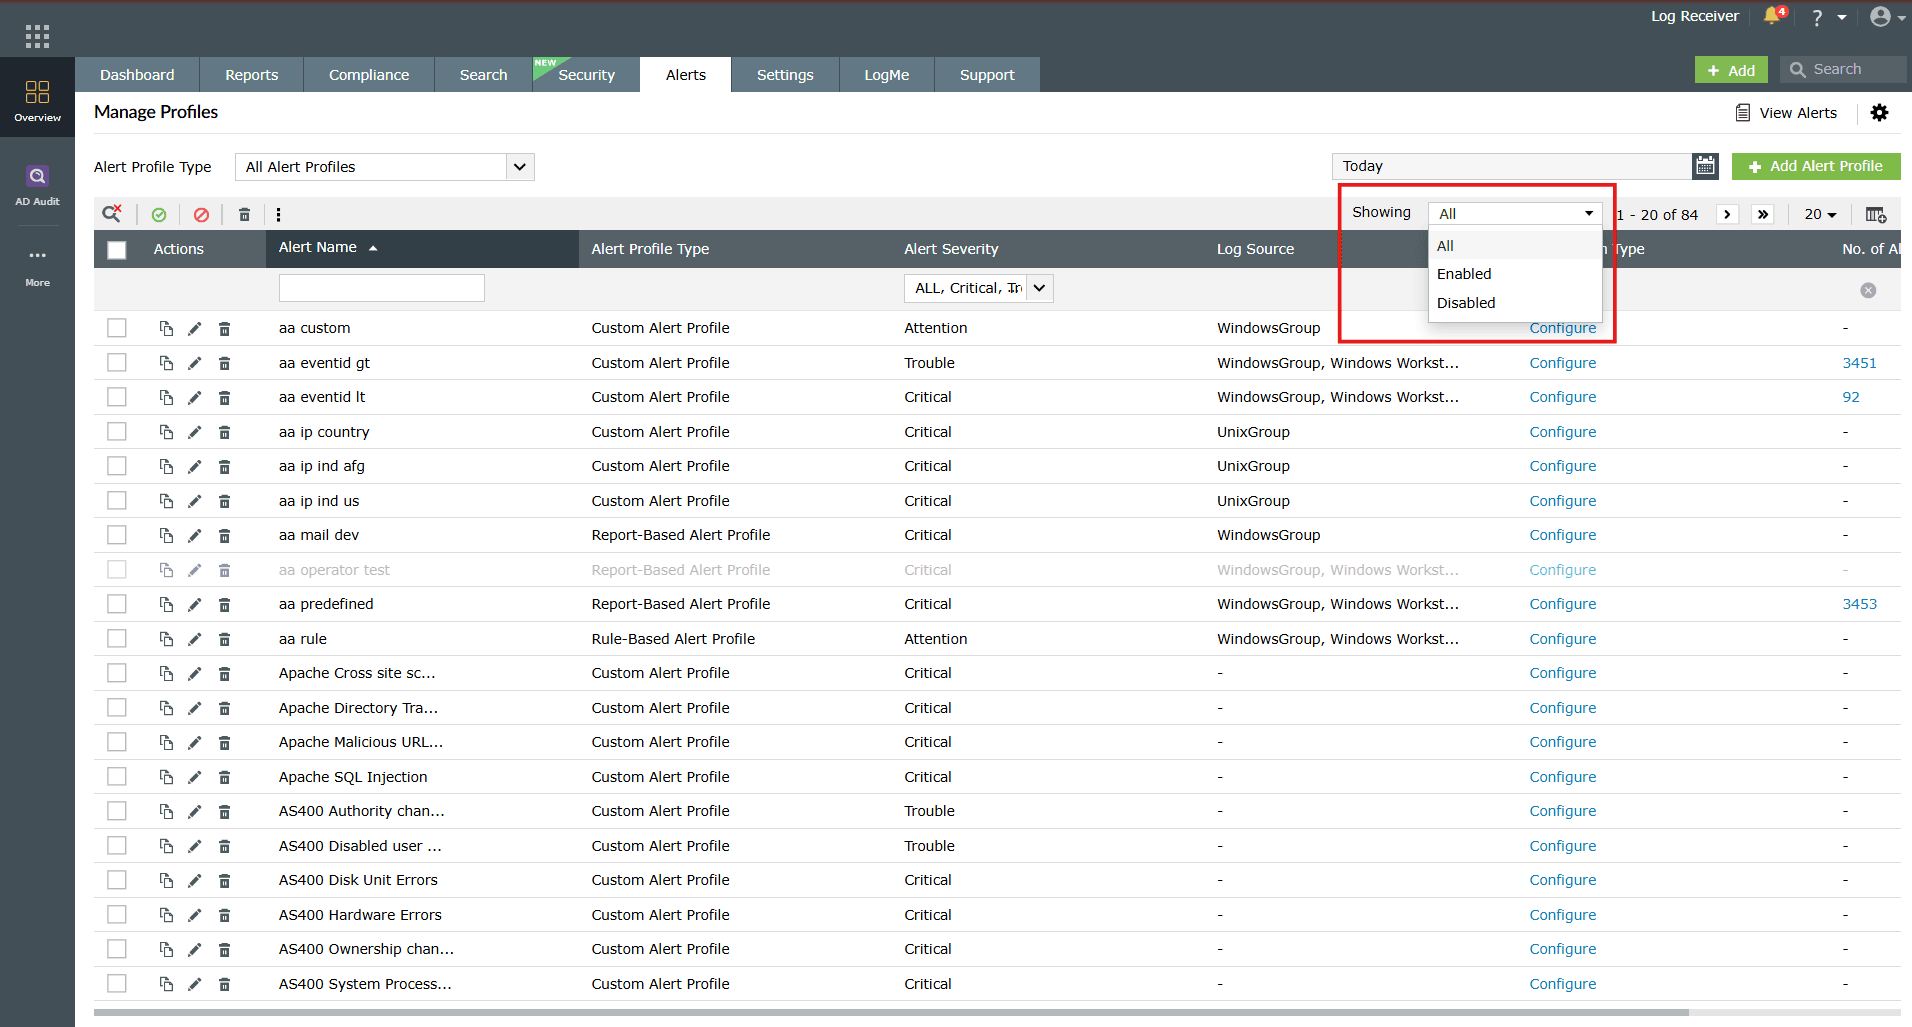Edit the aa custom profile with the pencil icon
1912x1027 pixels.
(x=194, y=327)
